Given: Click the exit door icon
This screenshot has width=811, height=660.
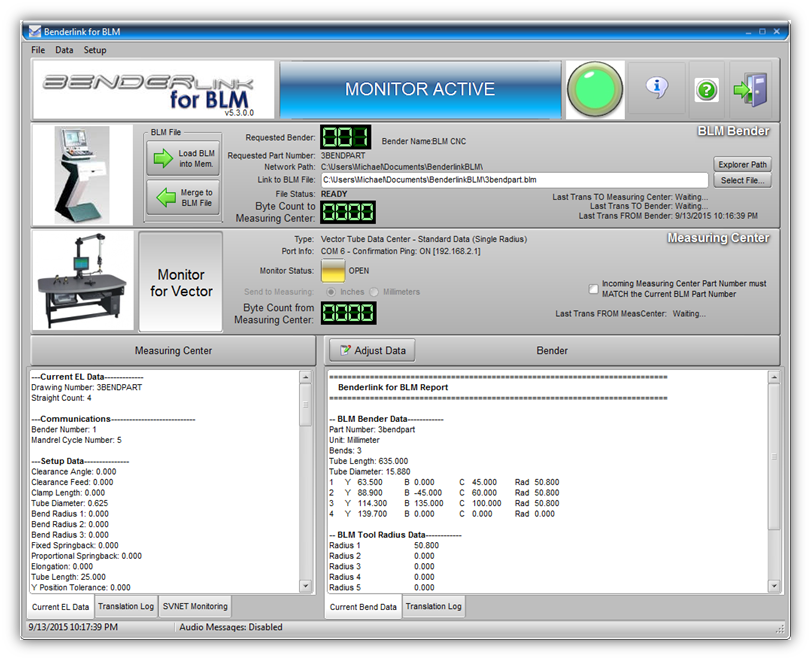Looking at the screenshot, I should [x=748, y=89].
